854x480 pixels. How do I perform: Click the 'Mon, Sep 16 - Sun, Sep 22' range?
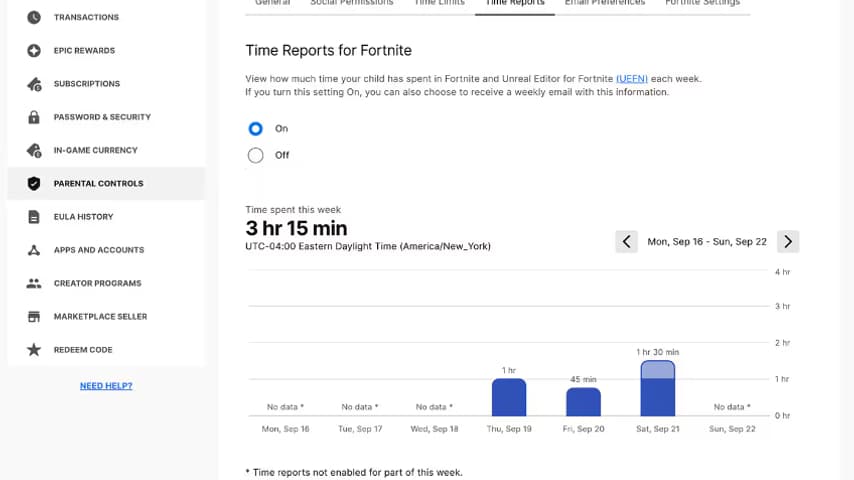(707, 241)
